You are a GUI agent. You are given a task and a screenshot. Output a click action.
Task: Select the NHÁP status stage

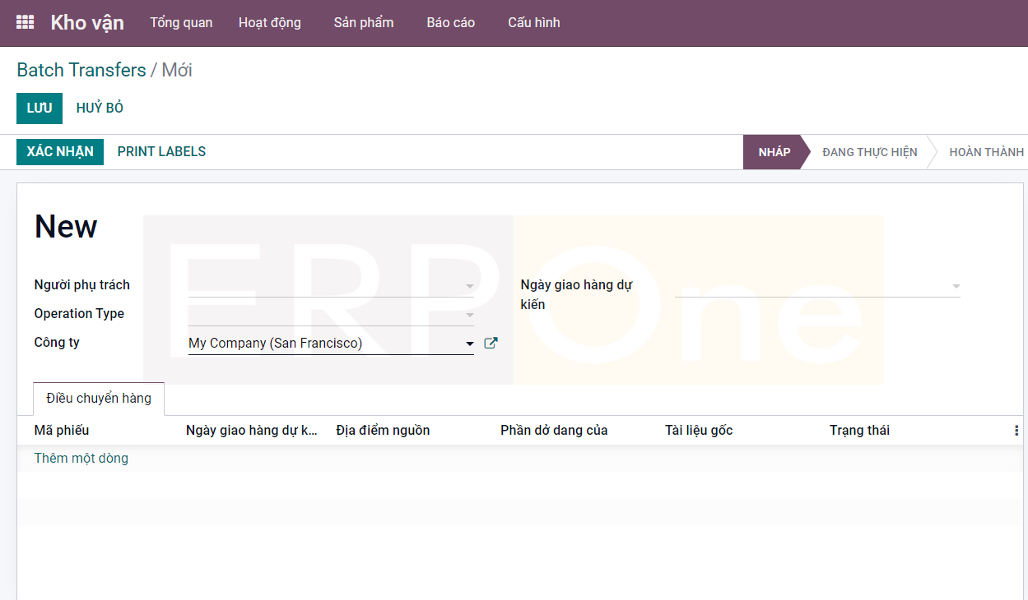click(x=774, y=152)
